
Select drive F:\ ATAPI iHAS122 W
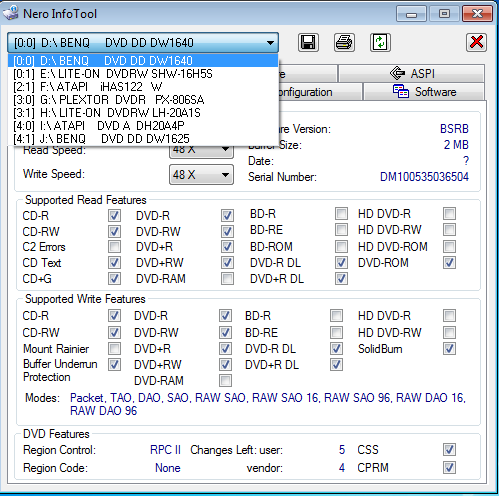143,87
